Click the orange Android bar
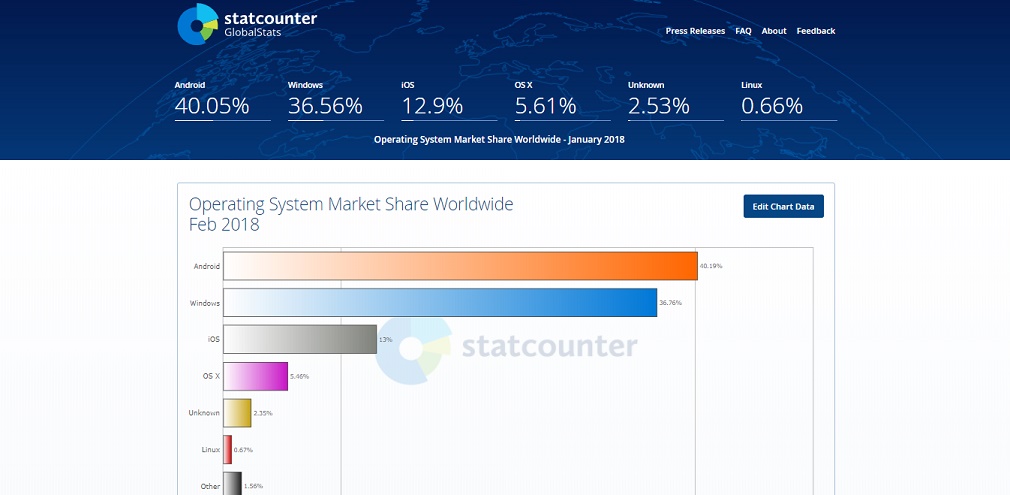The height and width of the screenshot is (495, 1010). click(461, 266)
